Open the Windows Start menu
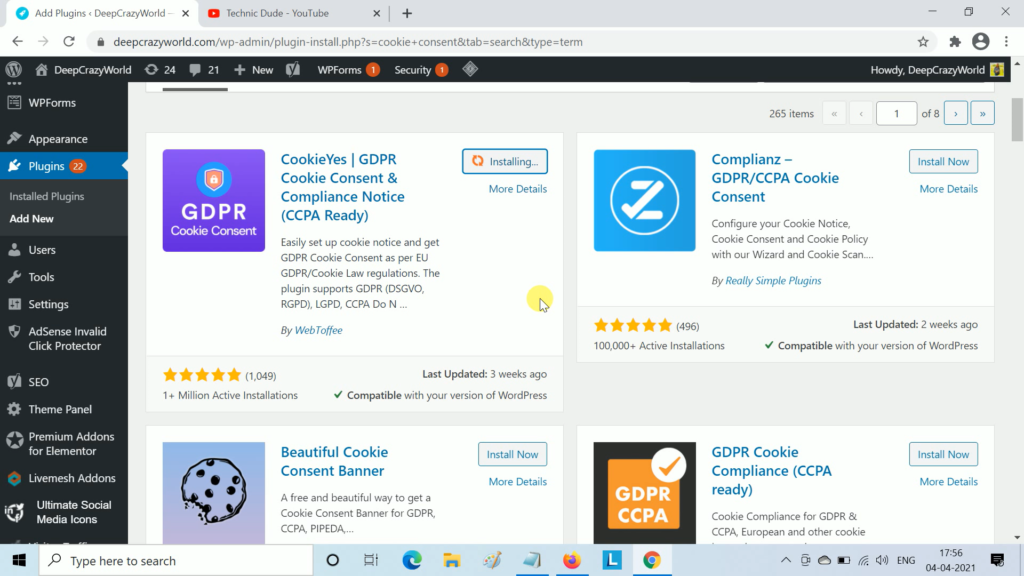The image size is (1024, 576). [19, 560]
